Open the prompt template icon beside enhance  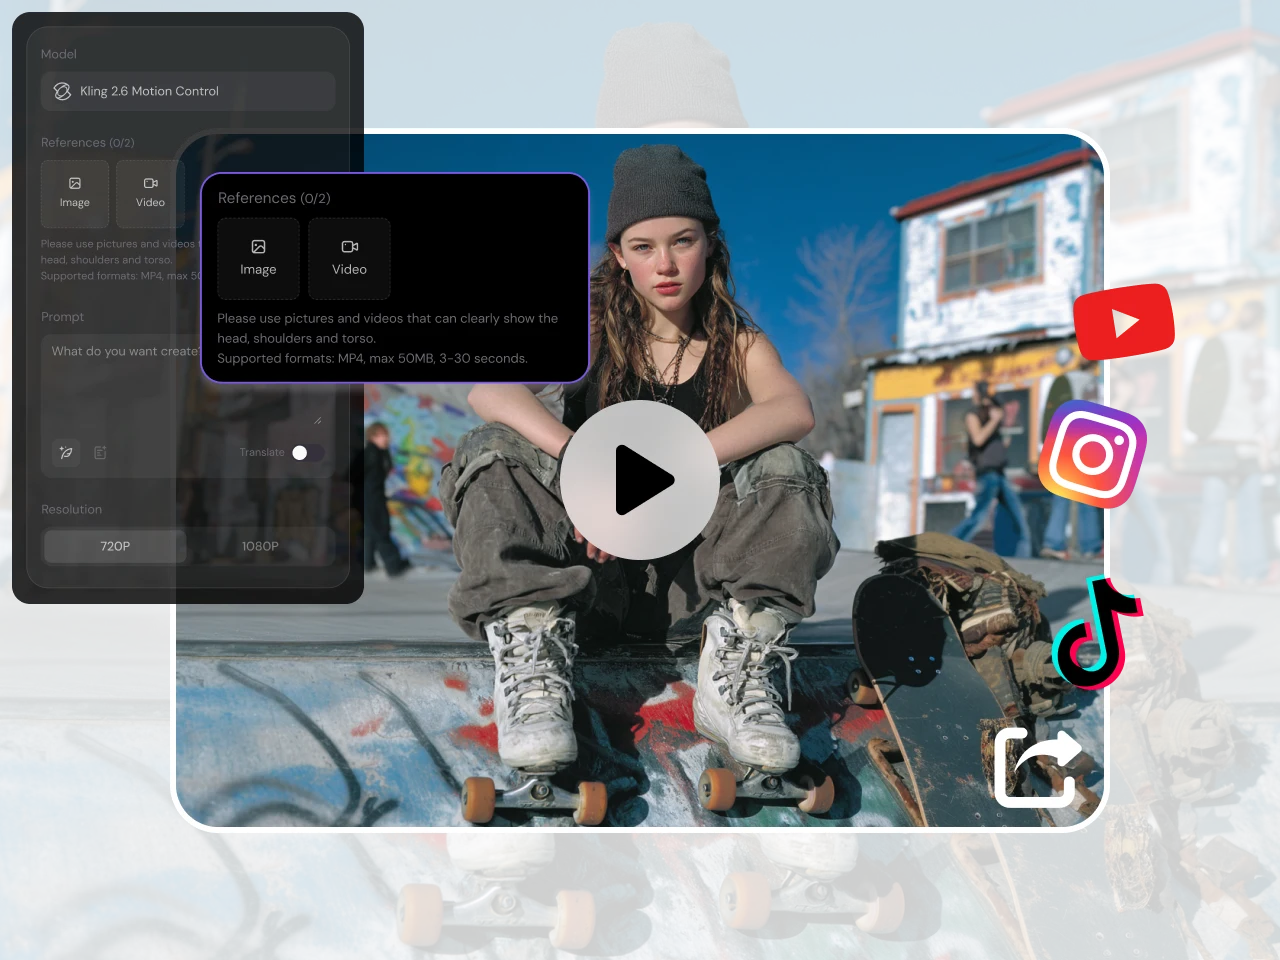pyautogui.click(x=100, y=453)
